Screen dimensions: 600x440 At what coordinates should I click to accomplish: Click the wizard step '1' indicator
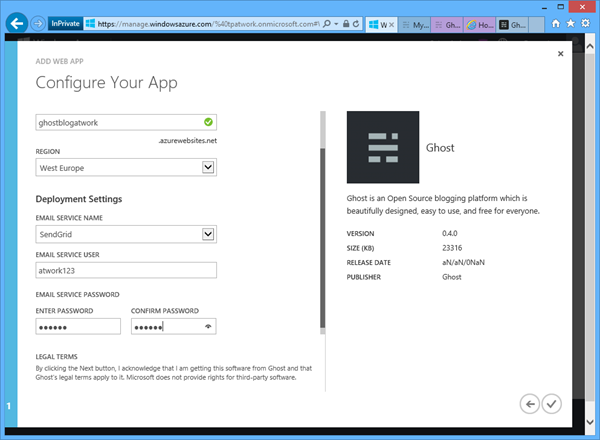pyautogui.click(x=9, y=406)
